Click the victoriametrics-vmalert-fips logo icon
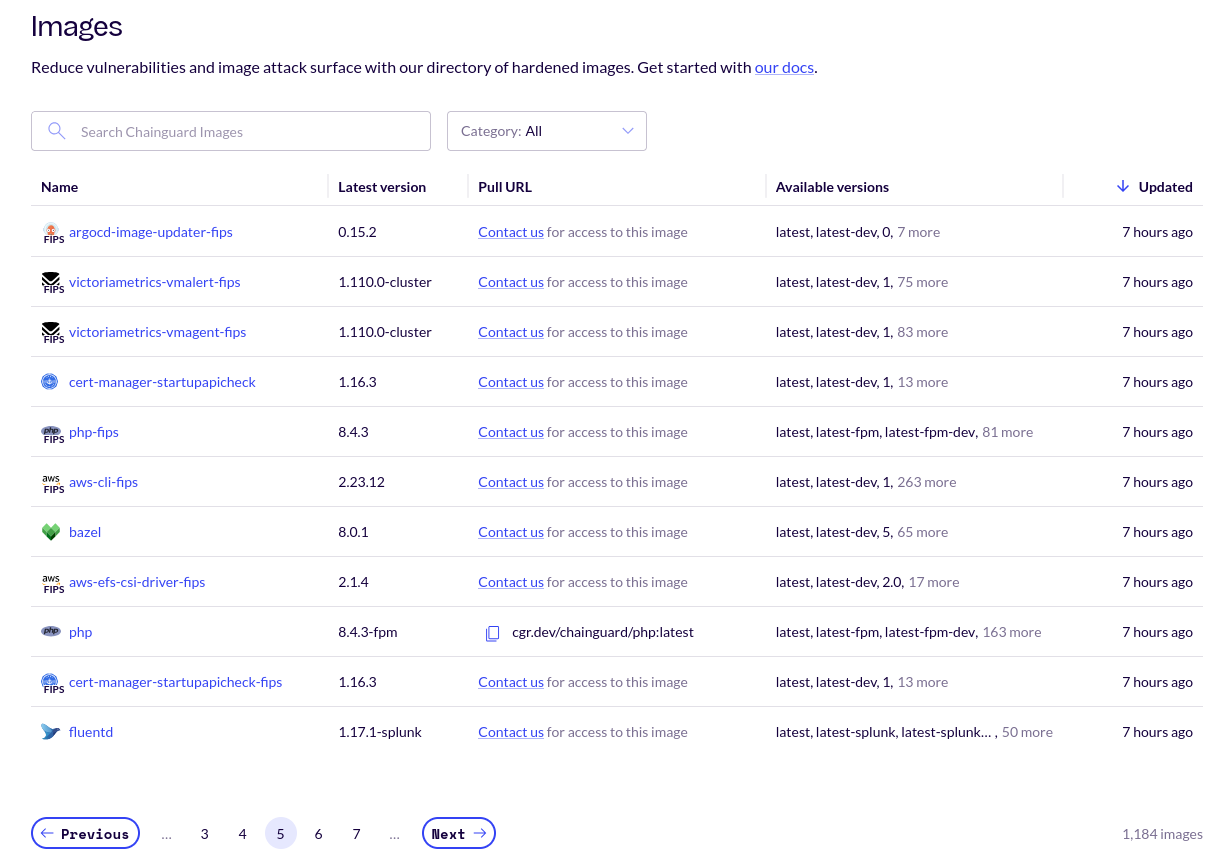 point(51,281)
